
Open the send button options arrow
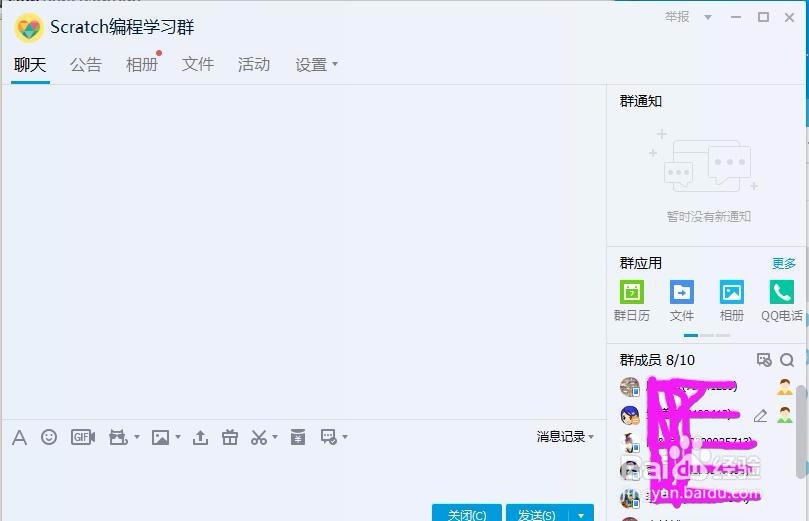581,514
